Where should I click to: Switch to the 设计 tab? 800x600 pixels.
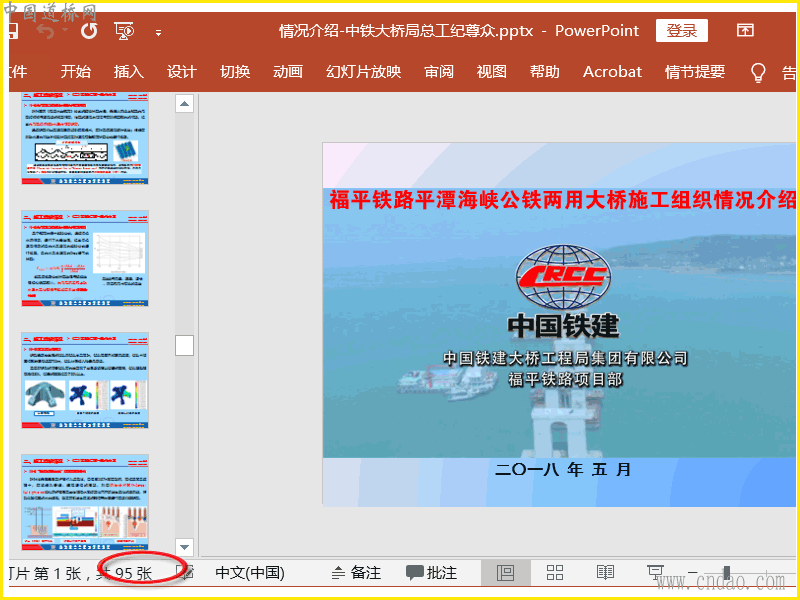click(x=182, y=71)
